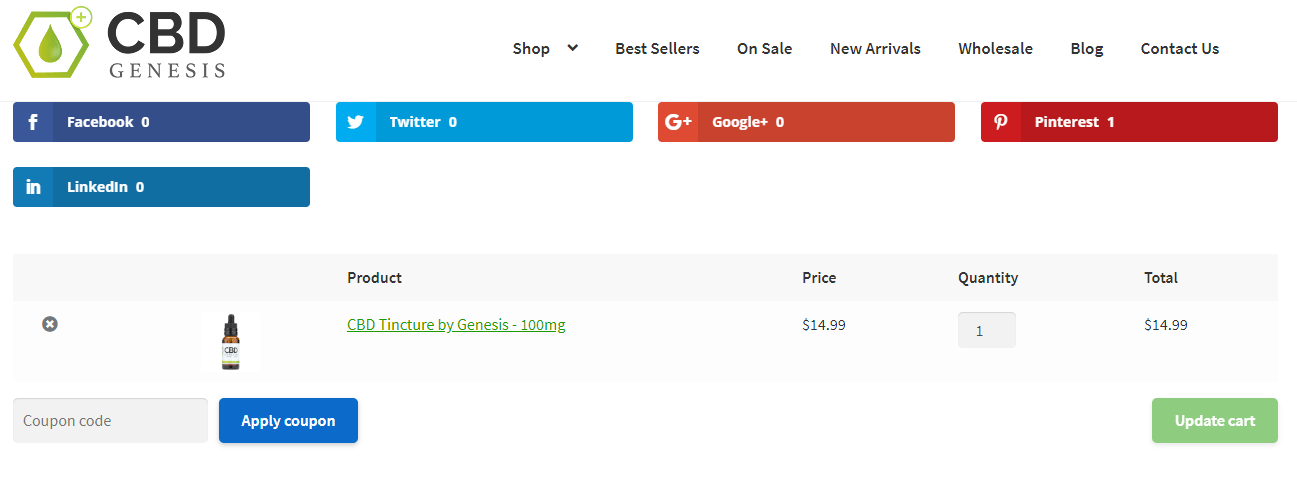Image resolution: width=1297 pixels, height=493 pixels.
Task: Click the Google+ icon
Action: (678, 122)
